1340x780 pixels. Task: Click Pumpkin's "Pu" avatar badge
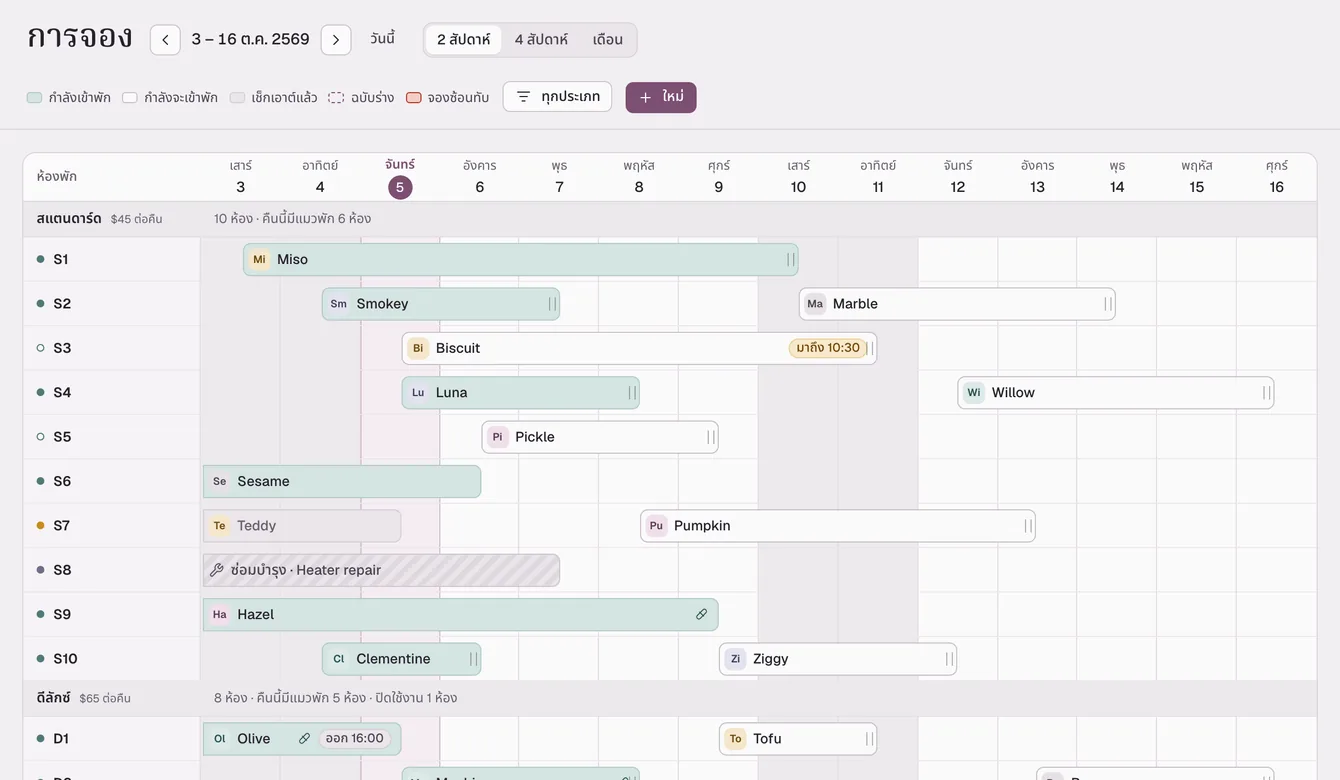click(656, 526)
